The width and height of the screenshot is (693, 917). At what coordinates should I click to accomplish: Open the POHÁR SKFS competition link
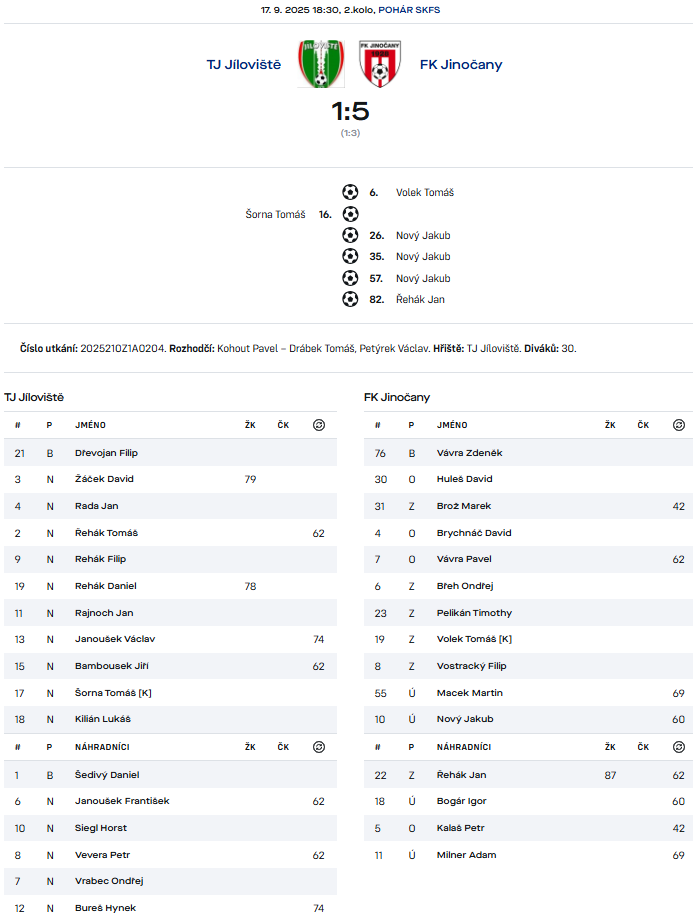tap(409, 10)
